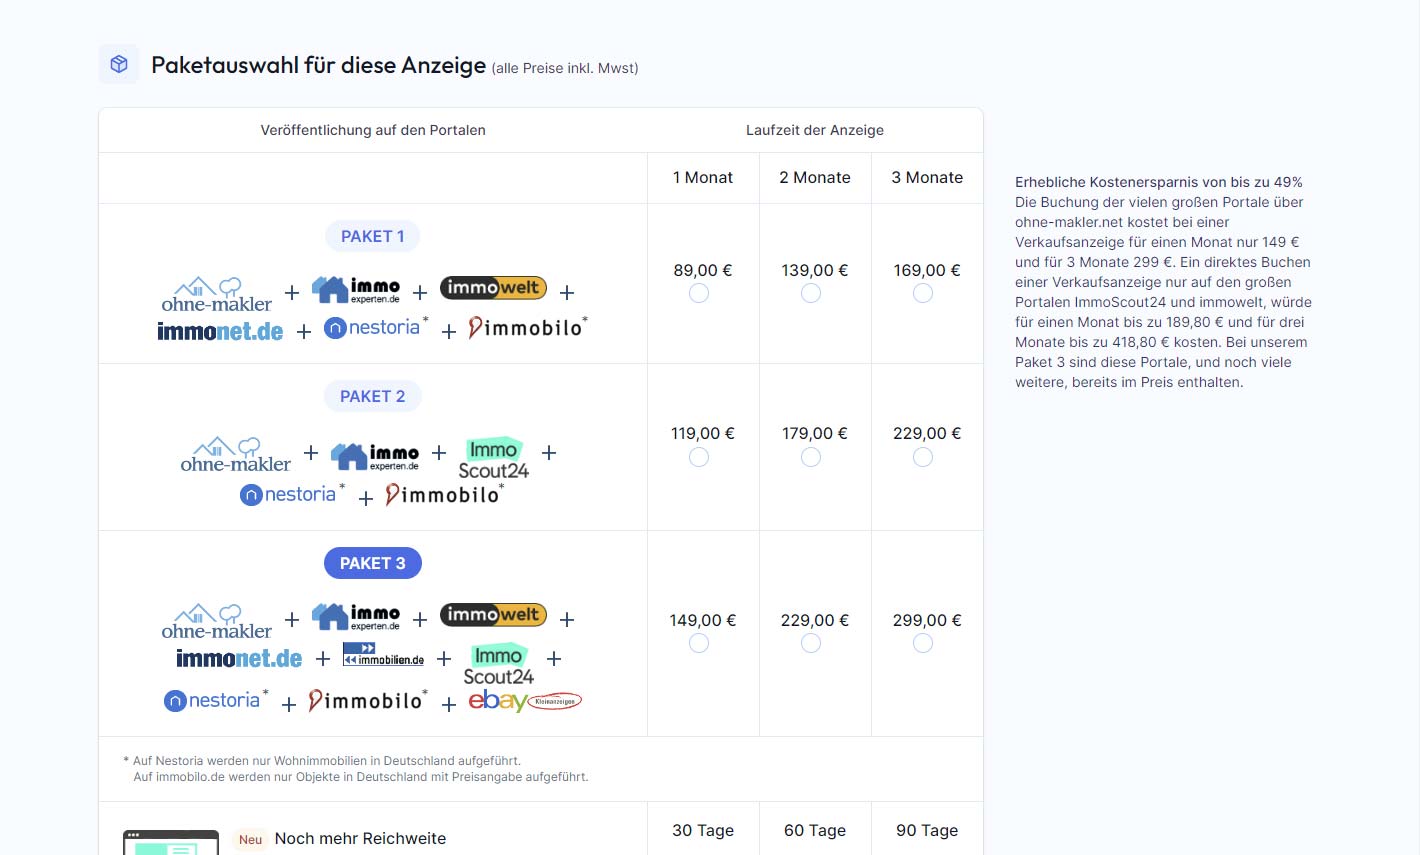Screen dimensions: 1420x855
Task: Click immobilo logo in Paket 1
Action: click(528, 327)
